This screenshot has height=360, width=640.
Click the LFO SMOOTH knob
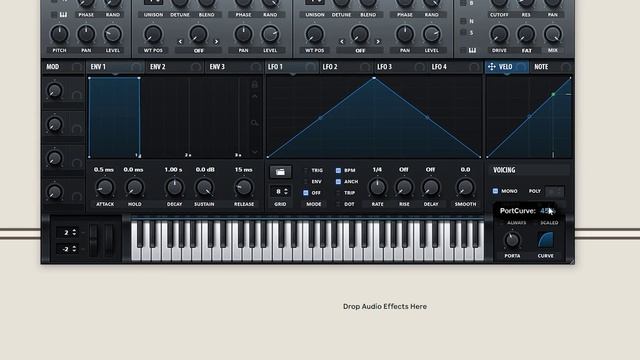click(465, 187)
